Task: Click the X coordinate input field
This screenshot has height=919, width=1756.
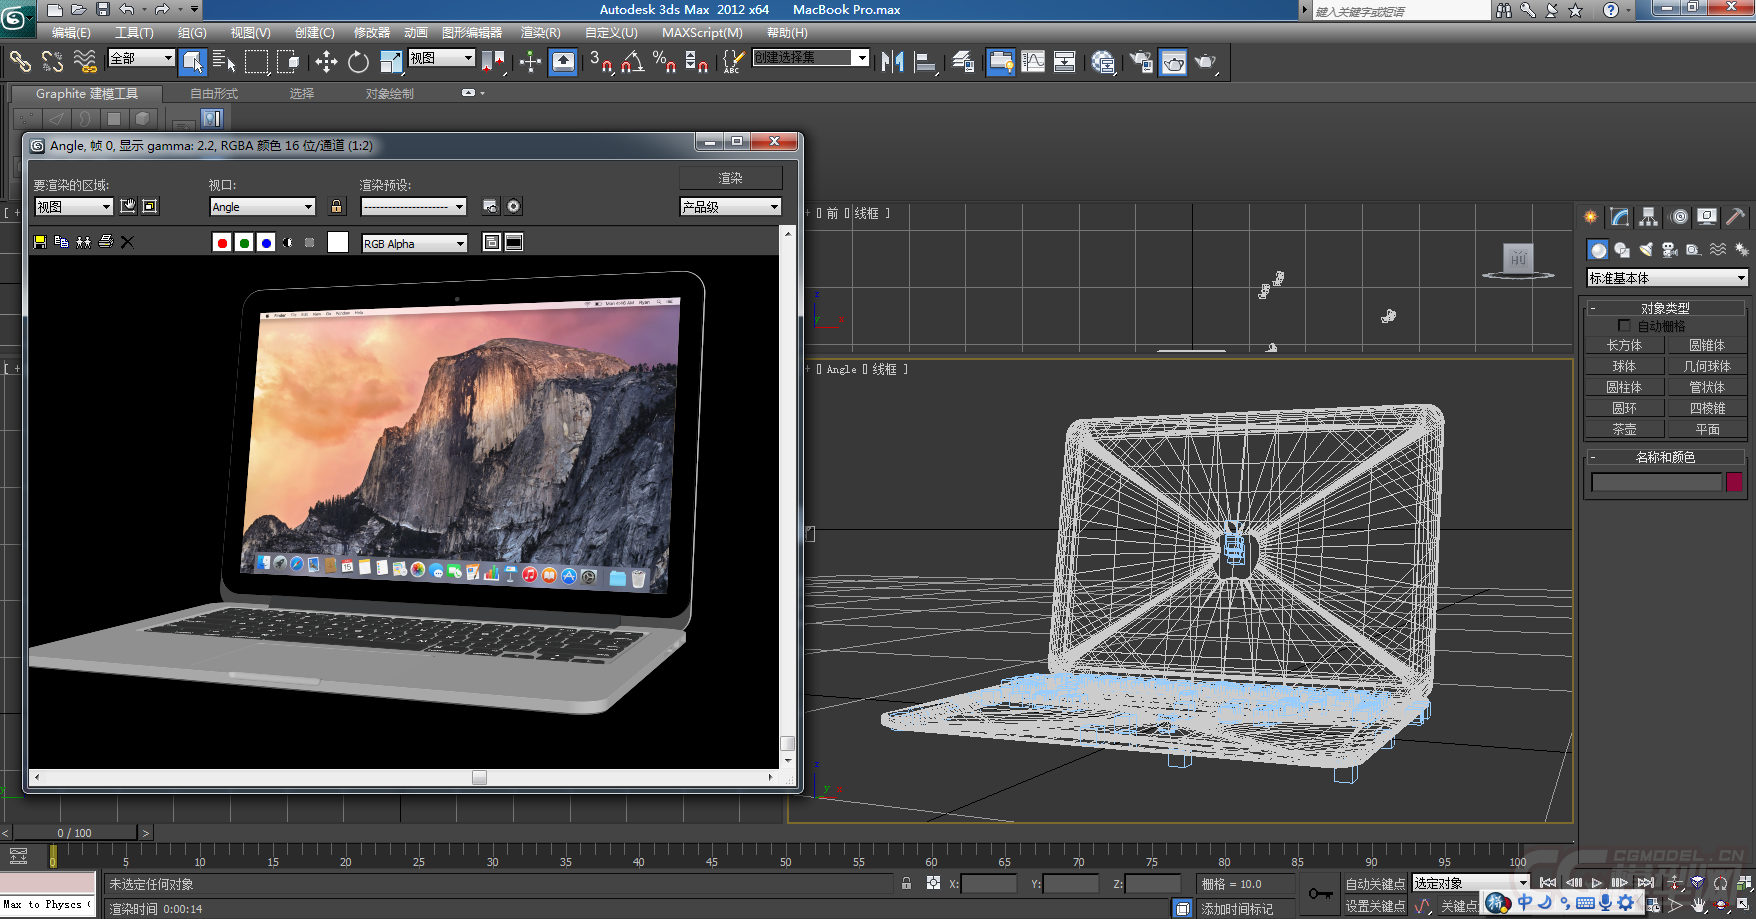Action: pos(989,884)
